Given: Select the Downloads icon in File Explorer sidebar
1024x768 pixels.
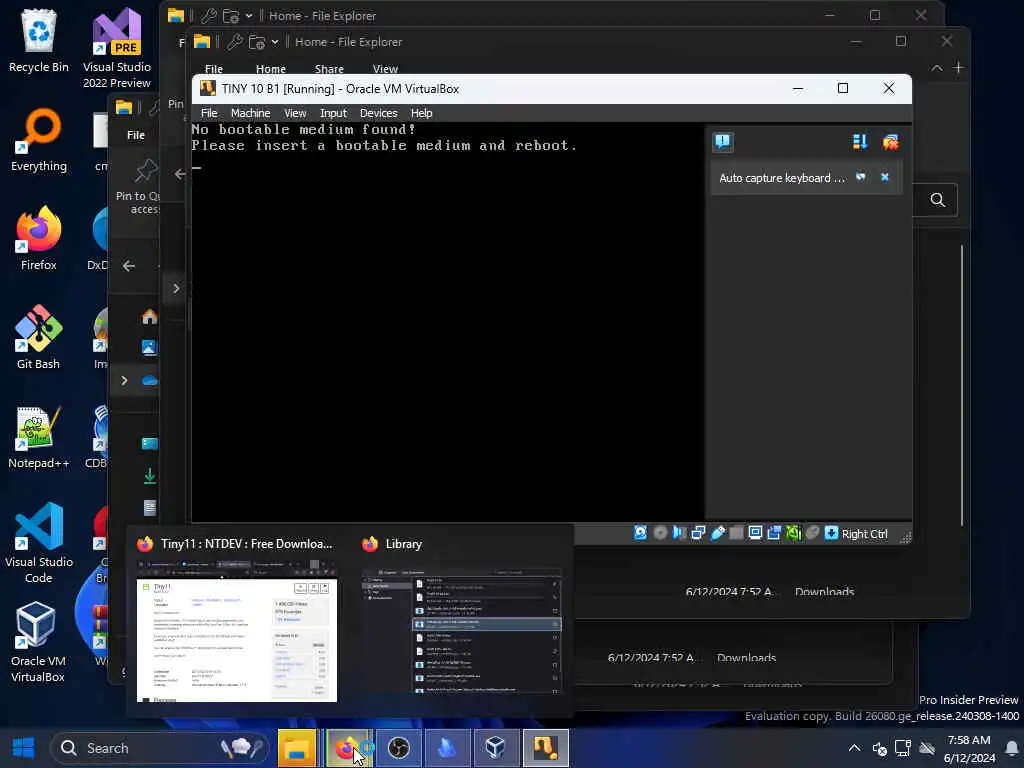Looking at the screenshot, I should [x=150, y=476].
